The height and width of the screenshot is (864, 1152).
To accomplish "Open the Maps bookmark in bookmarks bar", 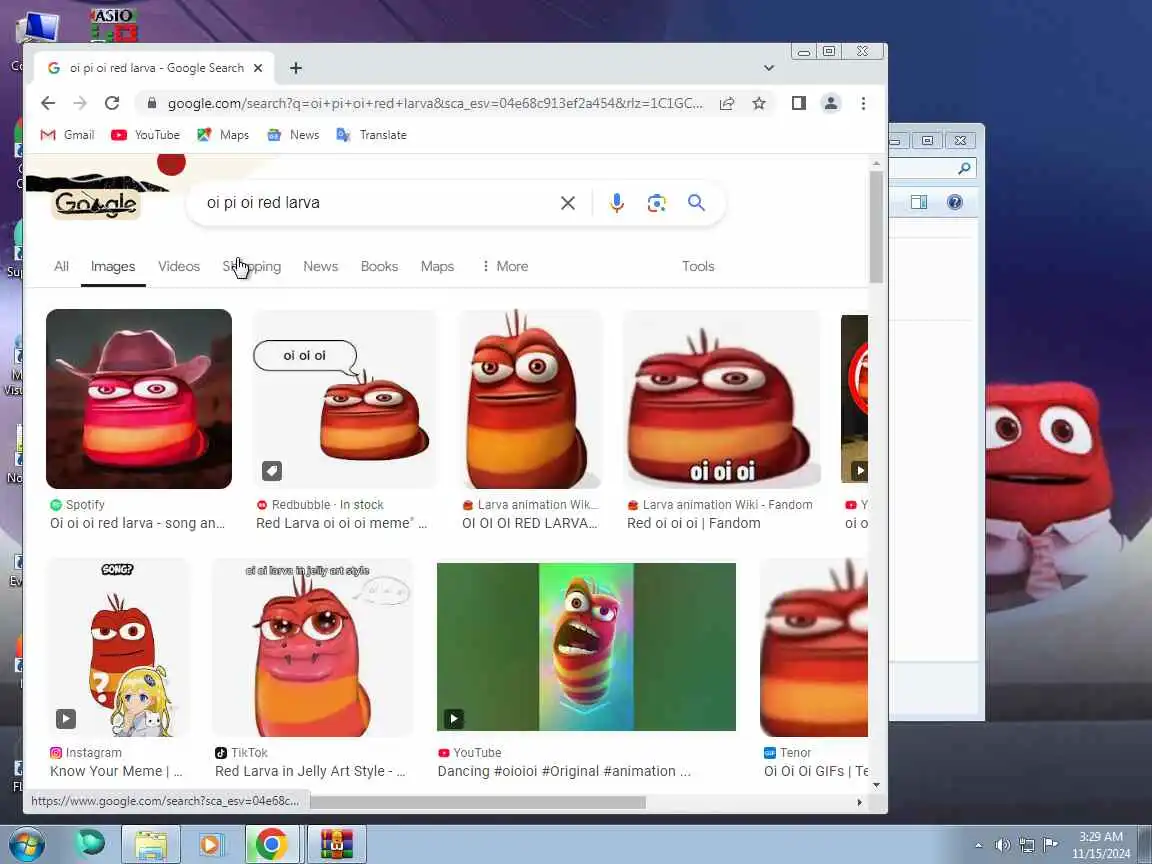I will [223, 135].
